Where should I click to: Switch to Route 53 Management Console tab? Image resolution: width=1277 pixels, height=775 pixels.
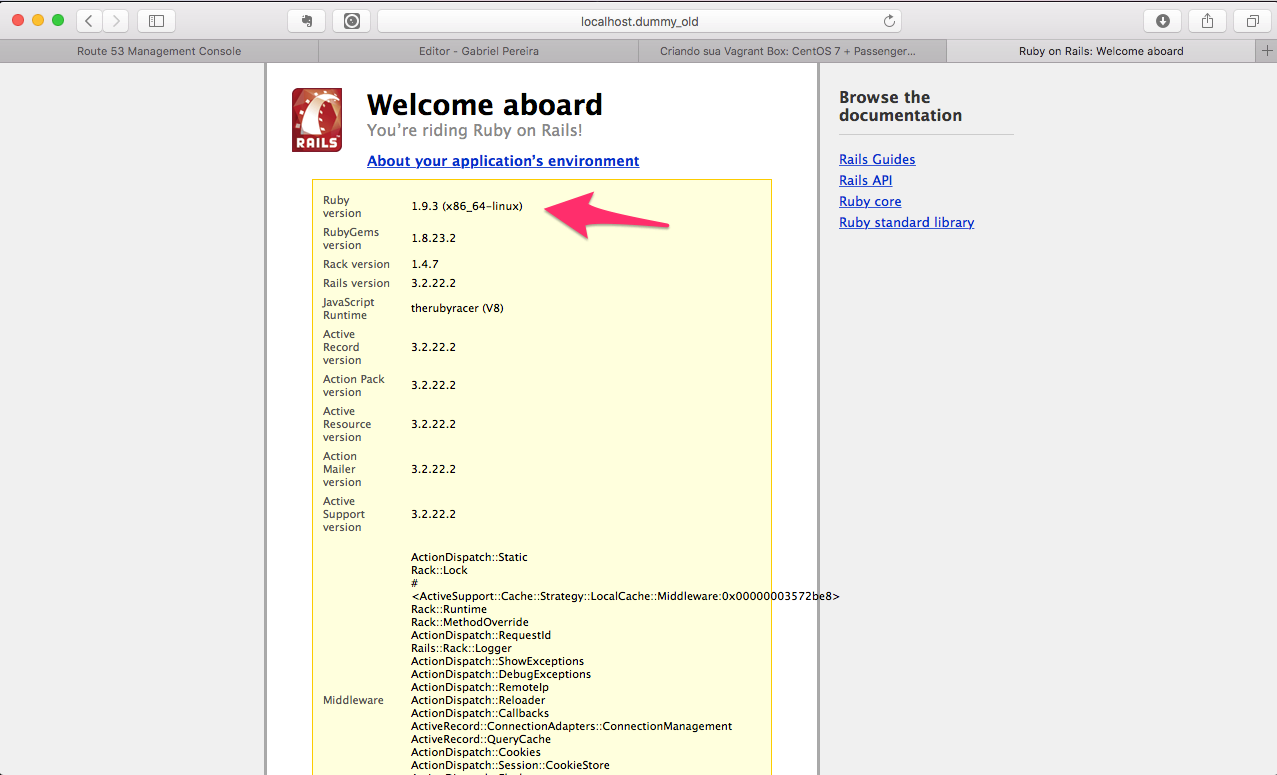[x=159, y=51]
